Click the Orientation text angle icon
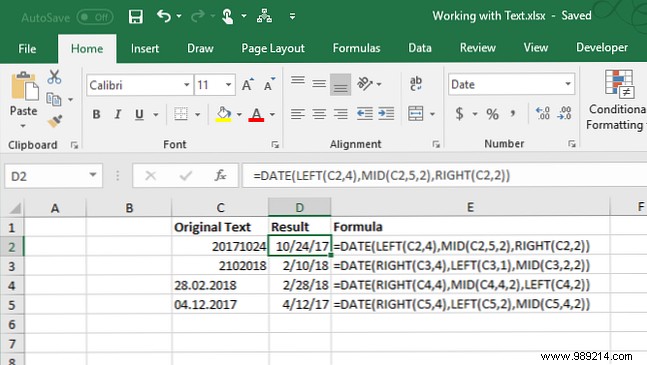This screenshot has width=647, height=365. pos(365,84)
